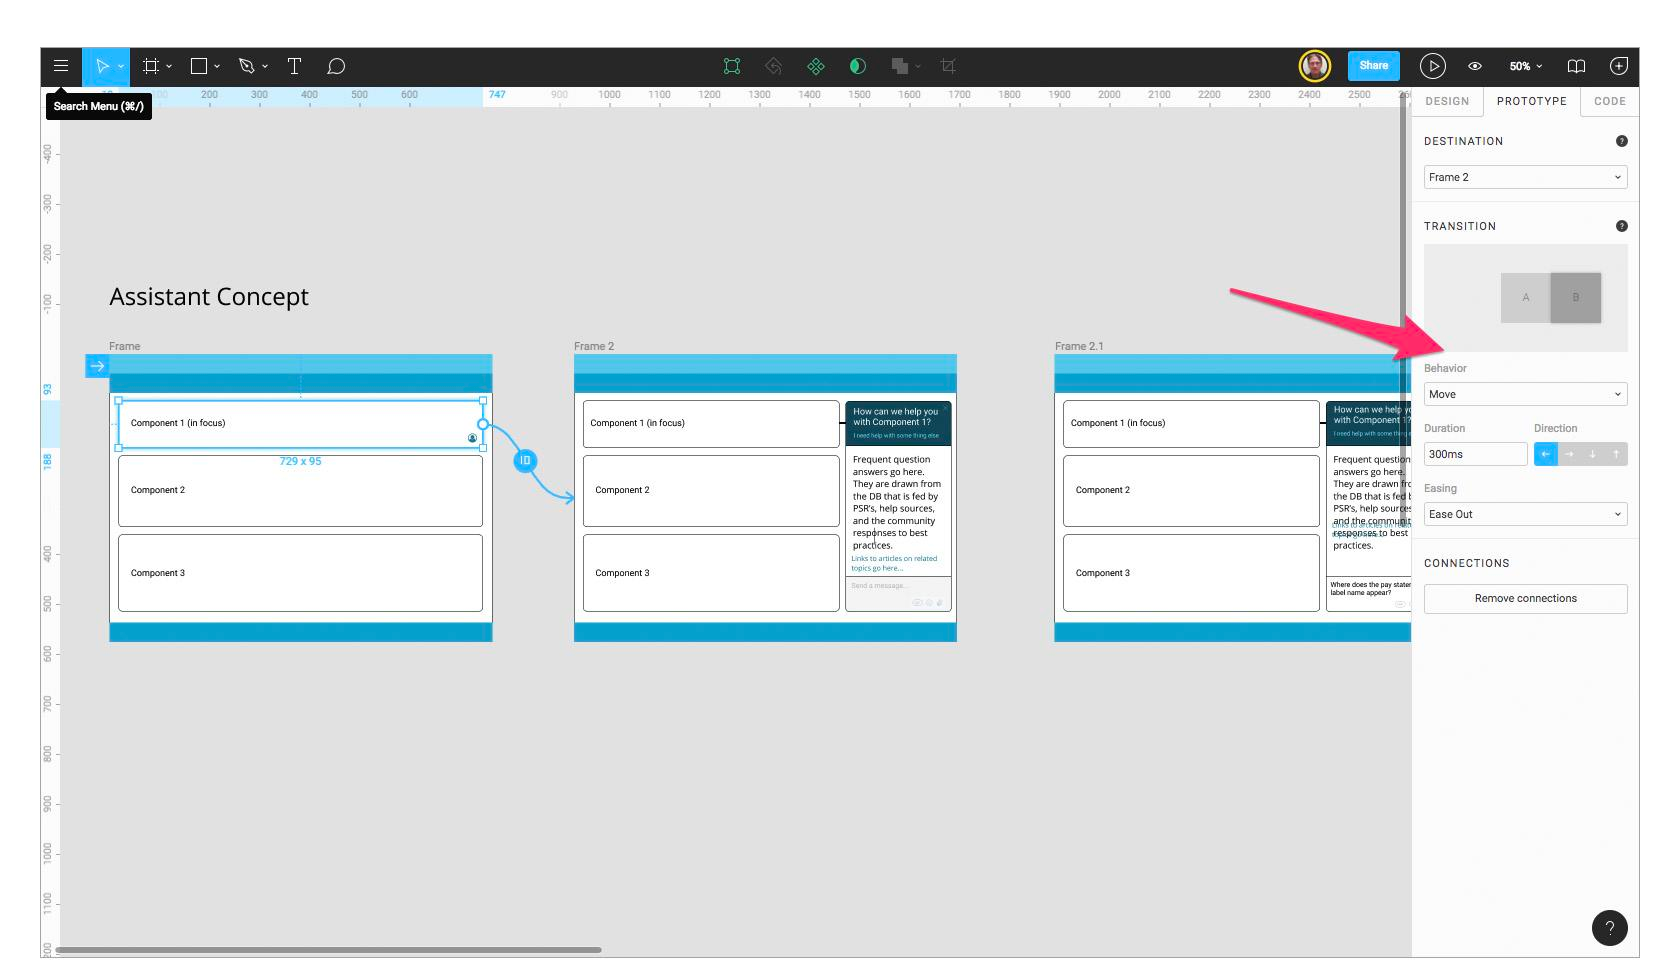Click the Crop image icon
The height and width of the screenshot is (964, 1680).
pyautogui.click(x=948, y=66)
